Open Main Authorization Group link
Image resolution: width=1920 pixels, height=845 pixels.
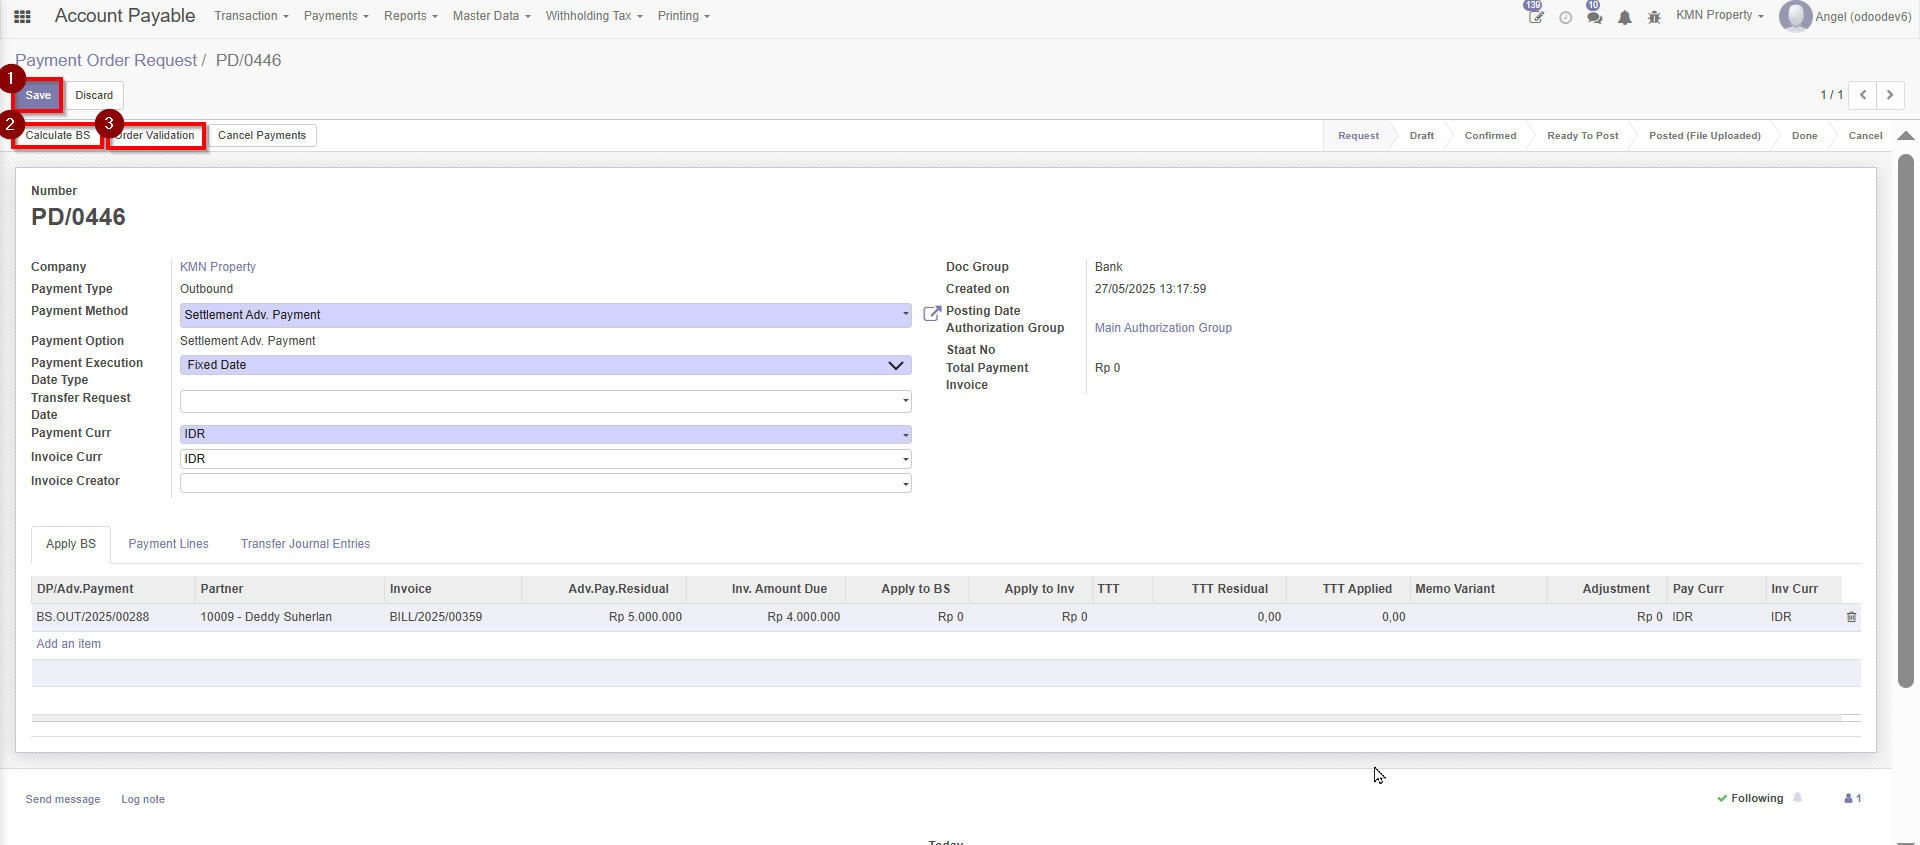(1163, 328)
